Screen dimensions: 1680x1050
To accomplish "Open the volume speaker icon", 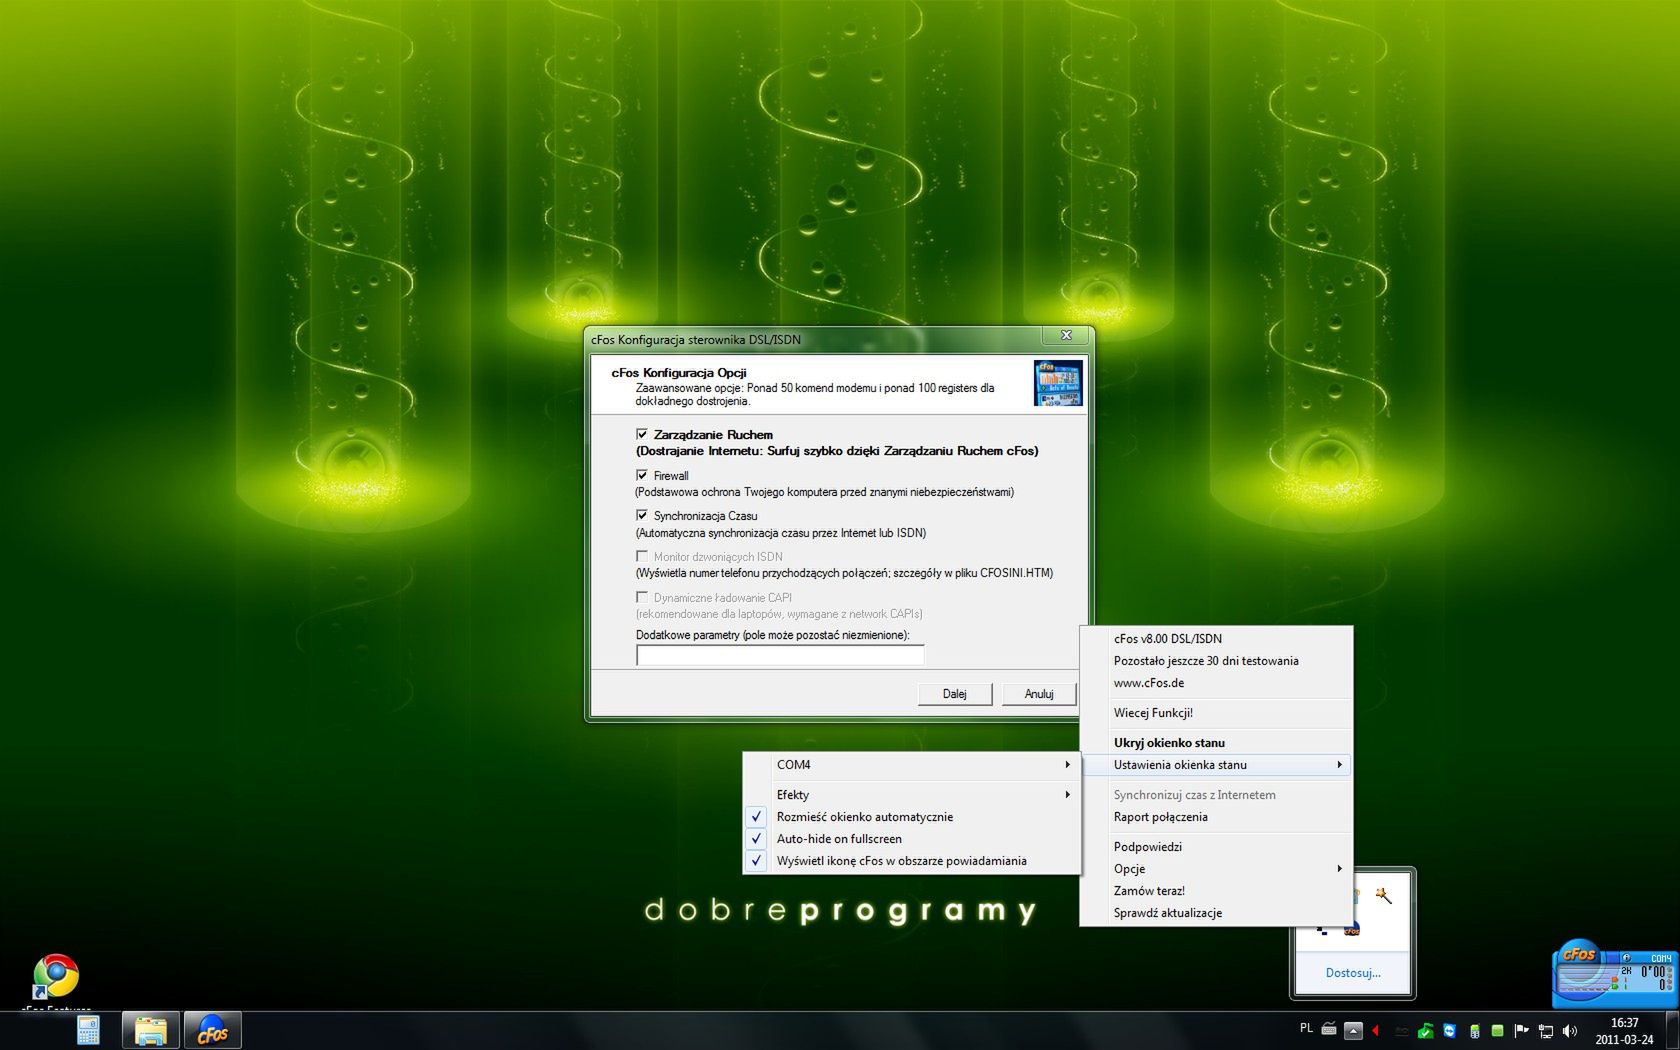I will [x=1569, y=1030].
